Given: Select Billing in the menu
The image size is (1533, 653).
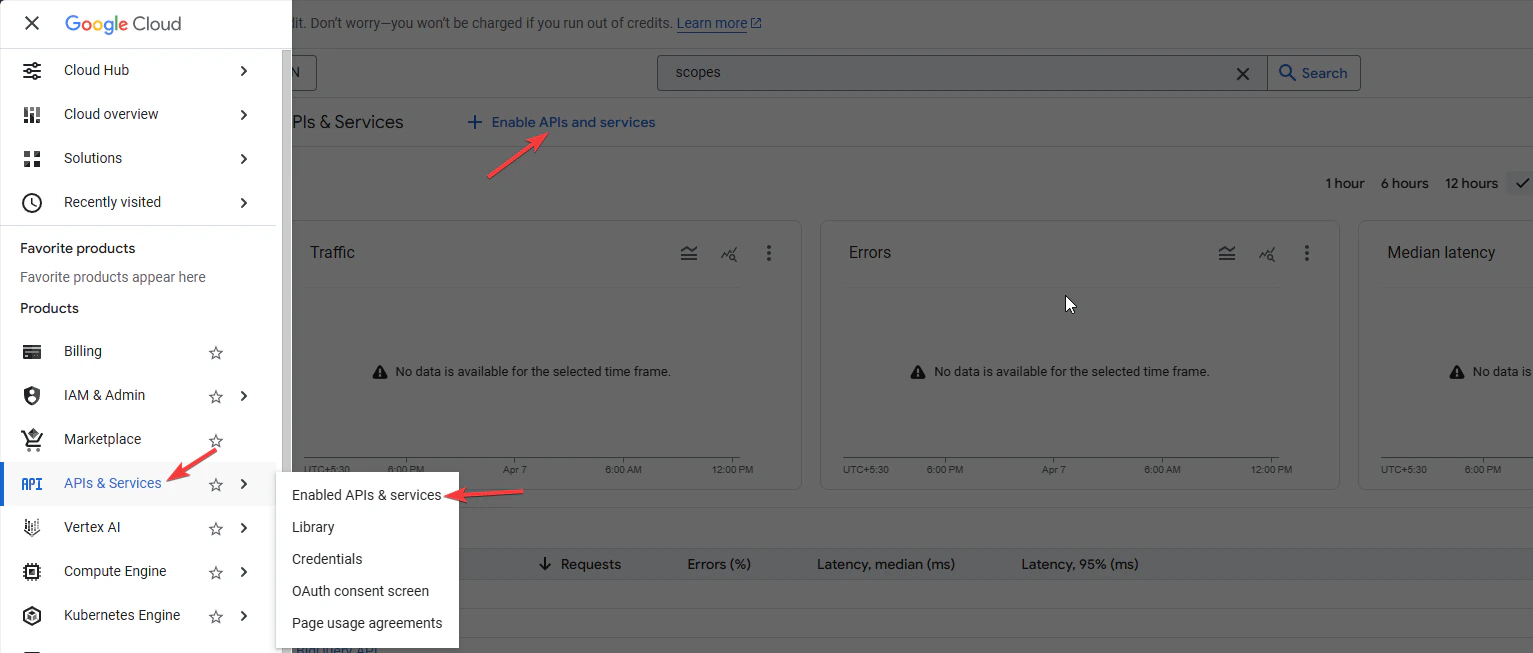Looking at the screenshot, I should [83, 351].
